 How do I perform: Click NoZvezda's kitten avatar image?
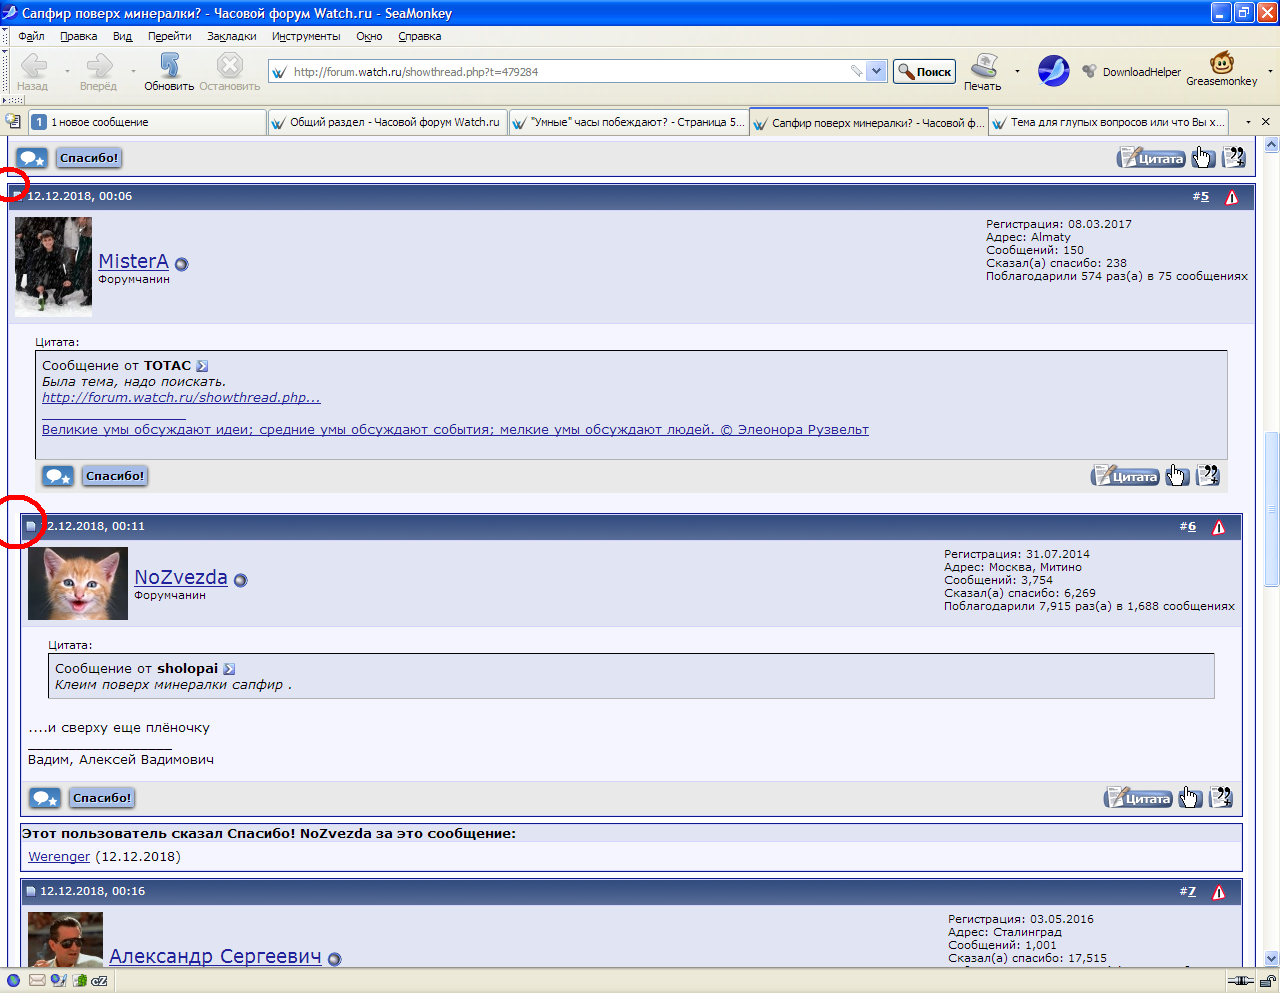(78, 584)
